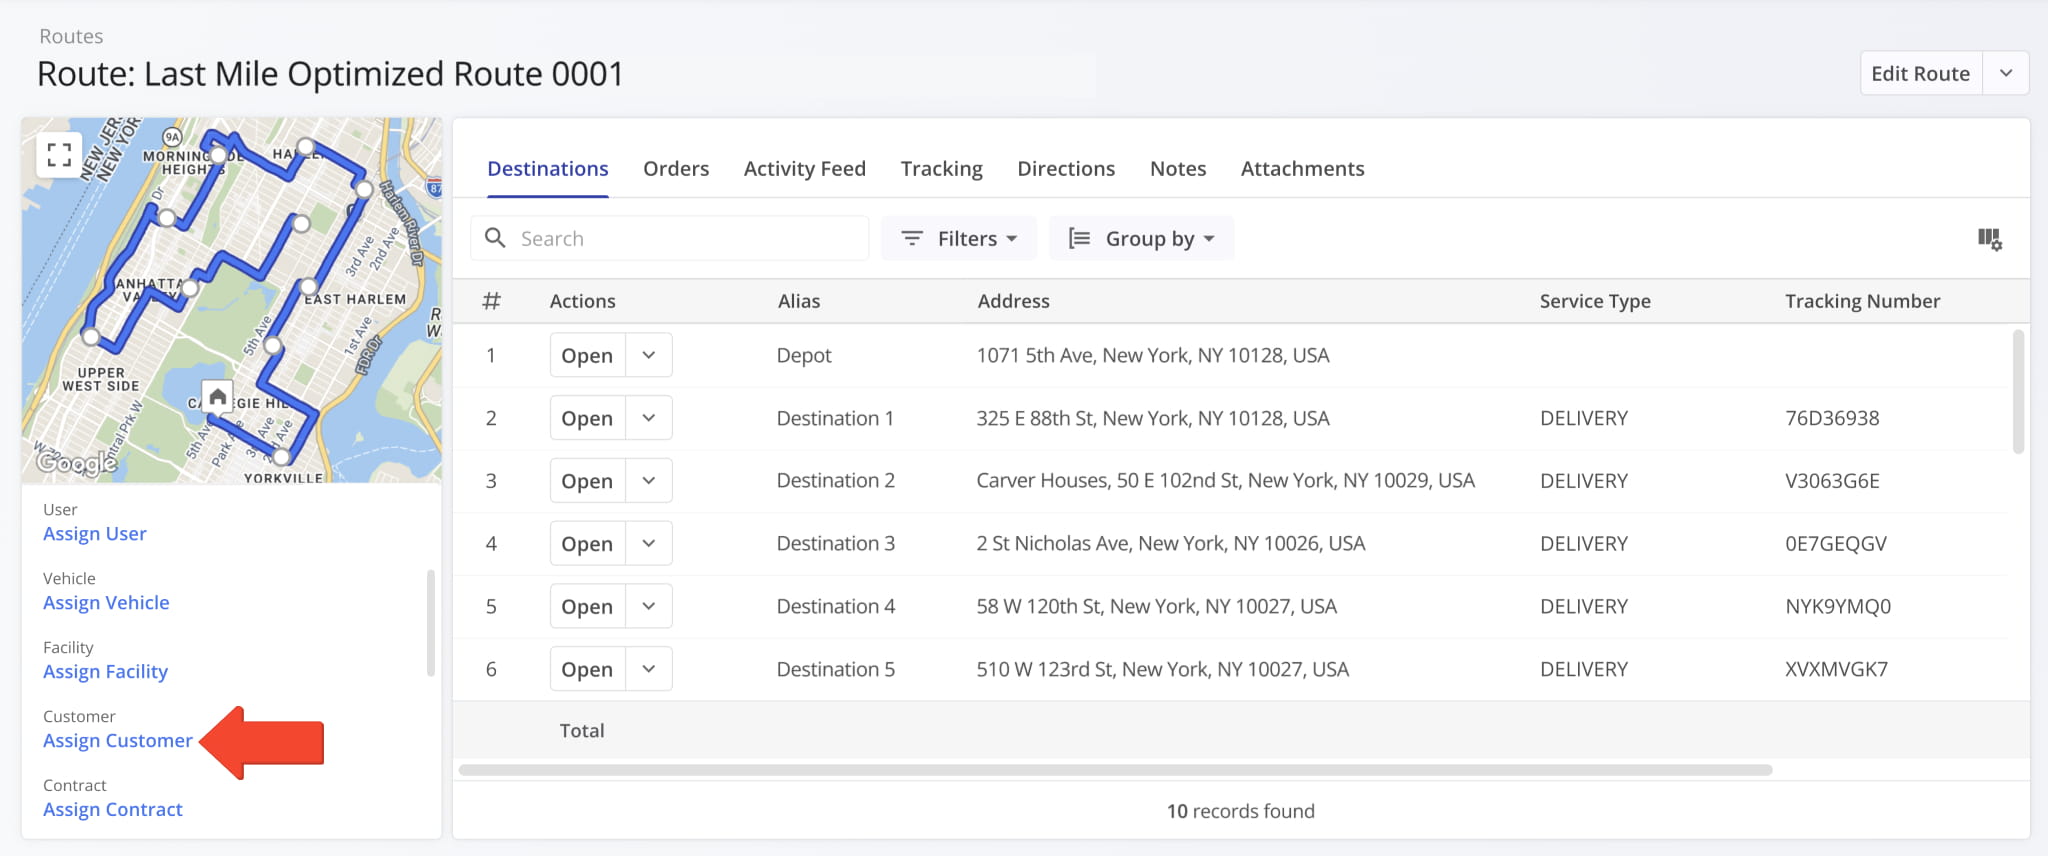Click the Tracking Number column header
This screenshot has width=2048, height=856.
1862,301
